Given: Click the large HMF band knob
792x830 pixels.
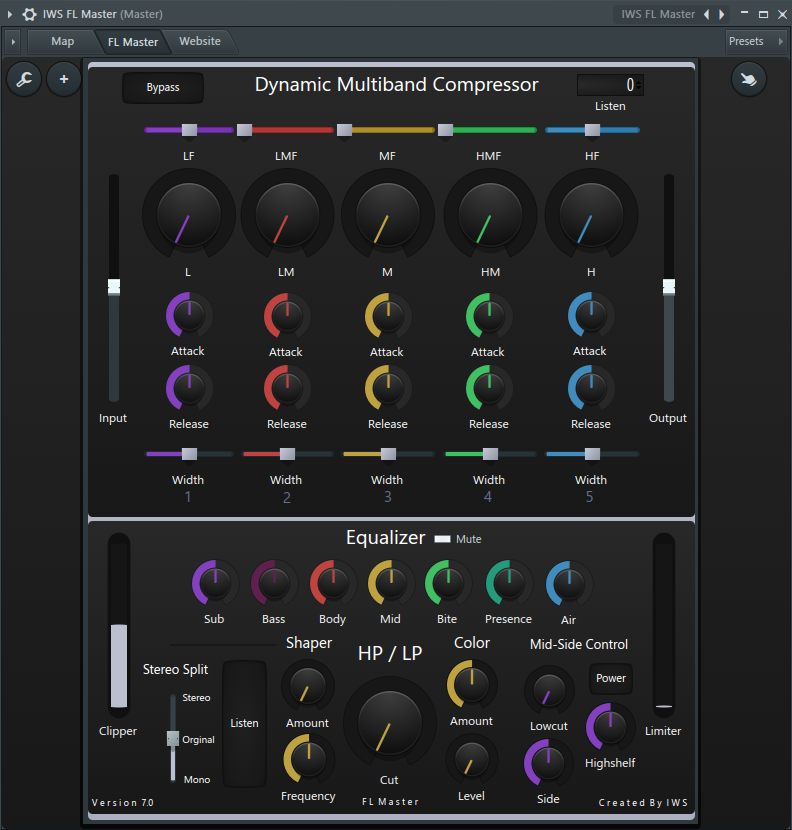Looking at the screenshot, I should 490,214.
